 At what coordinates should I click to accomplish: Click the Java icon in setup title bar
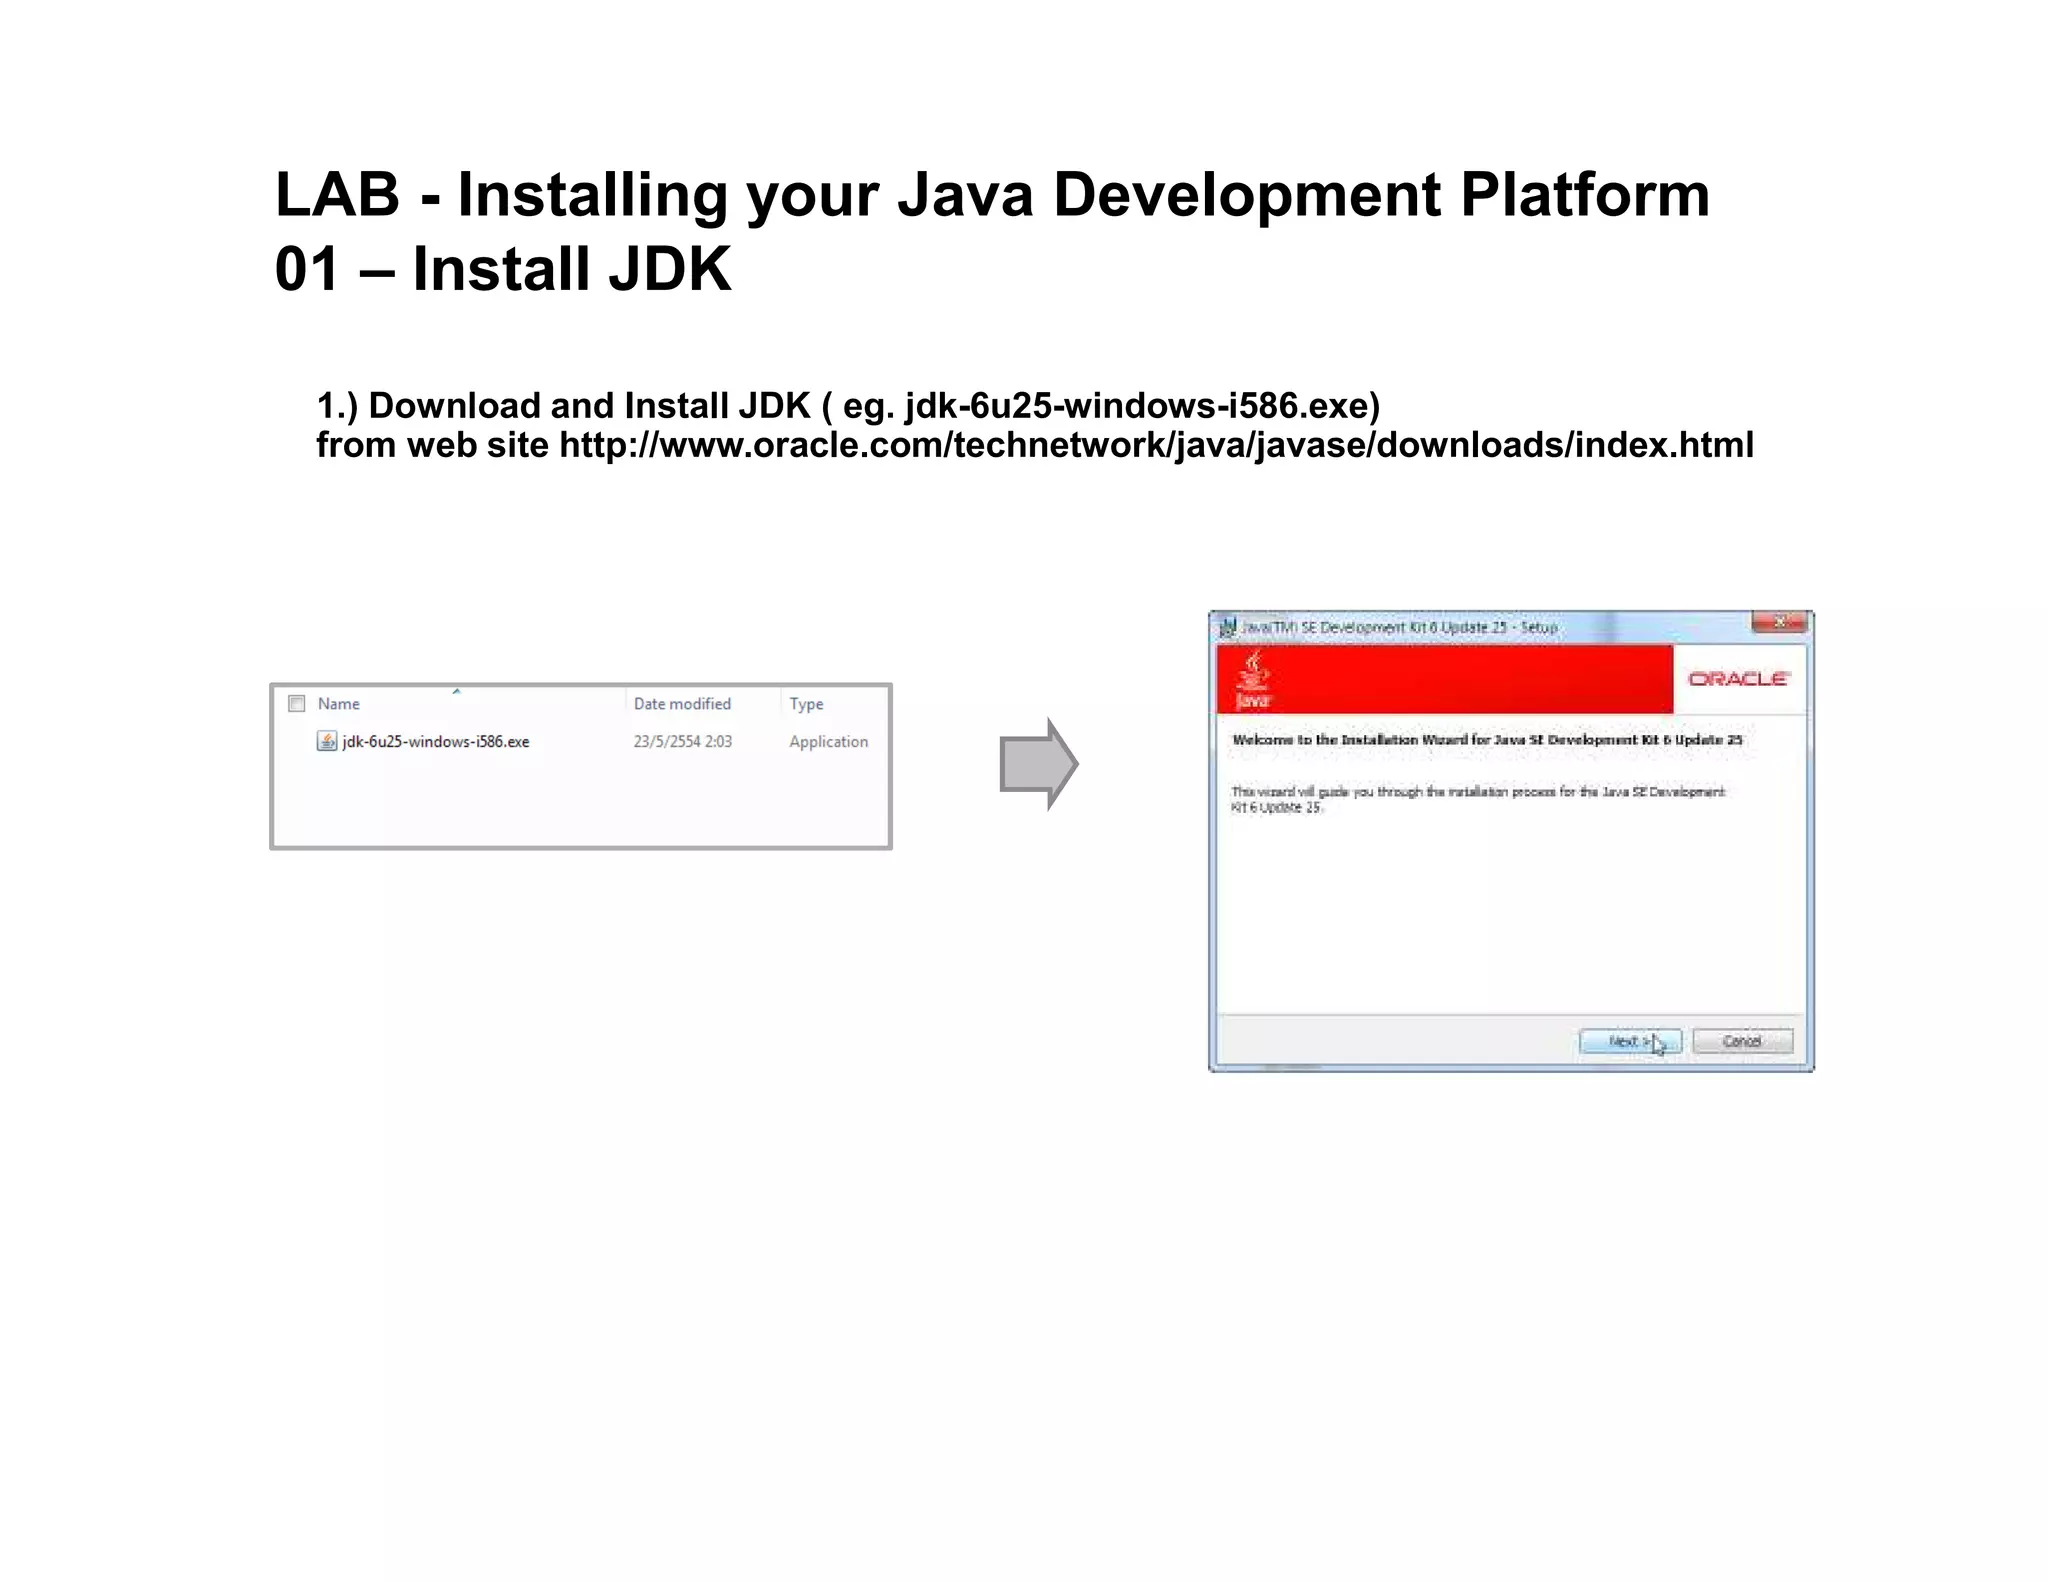1227,628
